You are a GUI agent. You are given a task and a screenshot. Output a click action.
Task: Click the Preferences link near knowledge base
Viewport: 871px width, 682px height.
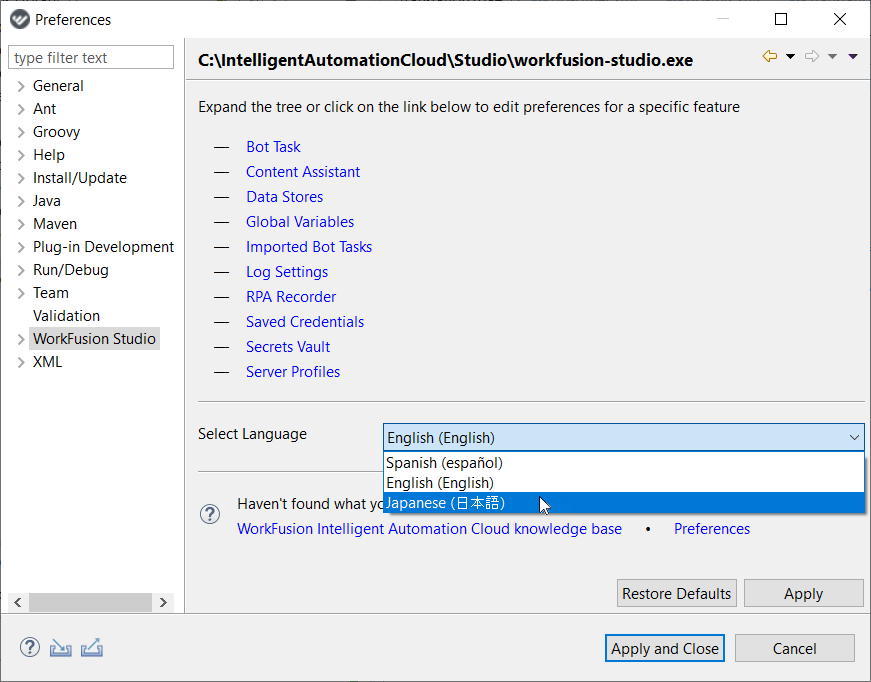[712, 529]
